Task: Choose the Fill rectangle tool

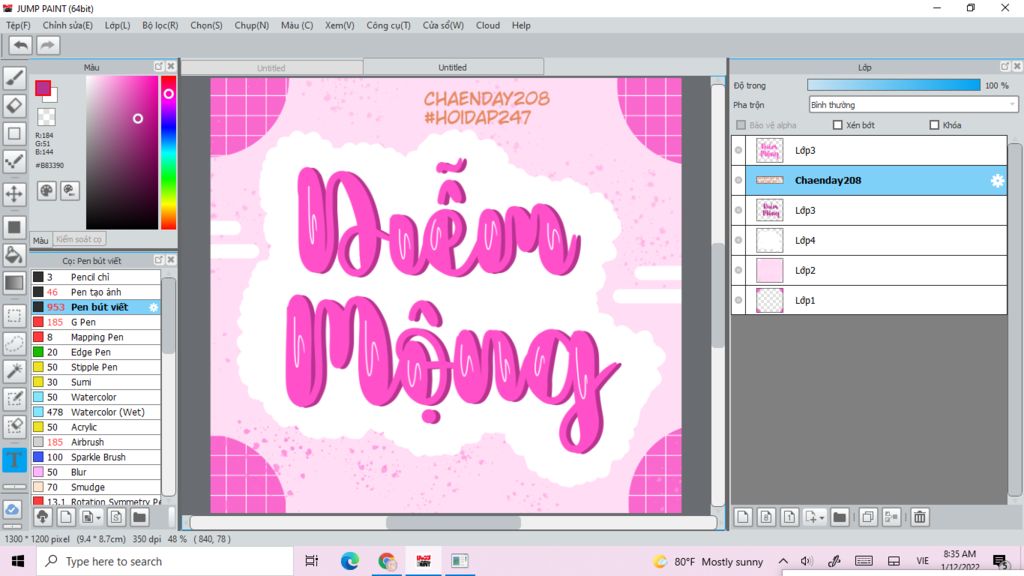Action: tap(14, 227)
